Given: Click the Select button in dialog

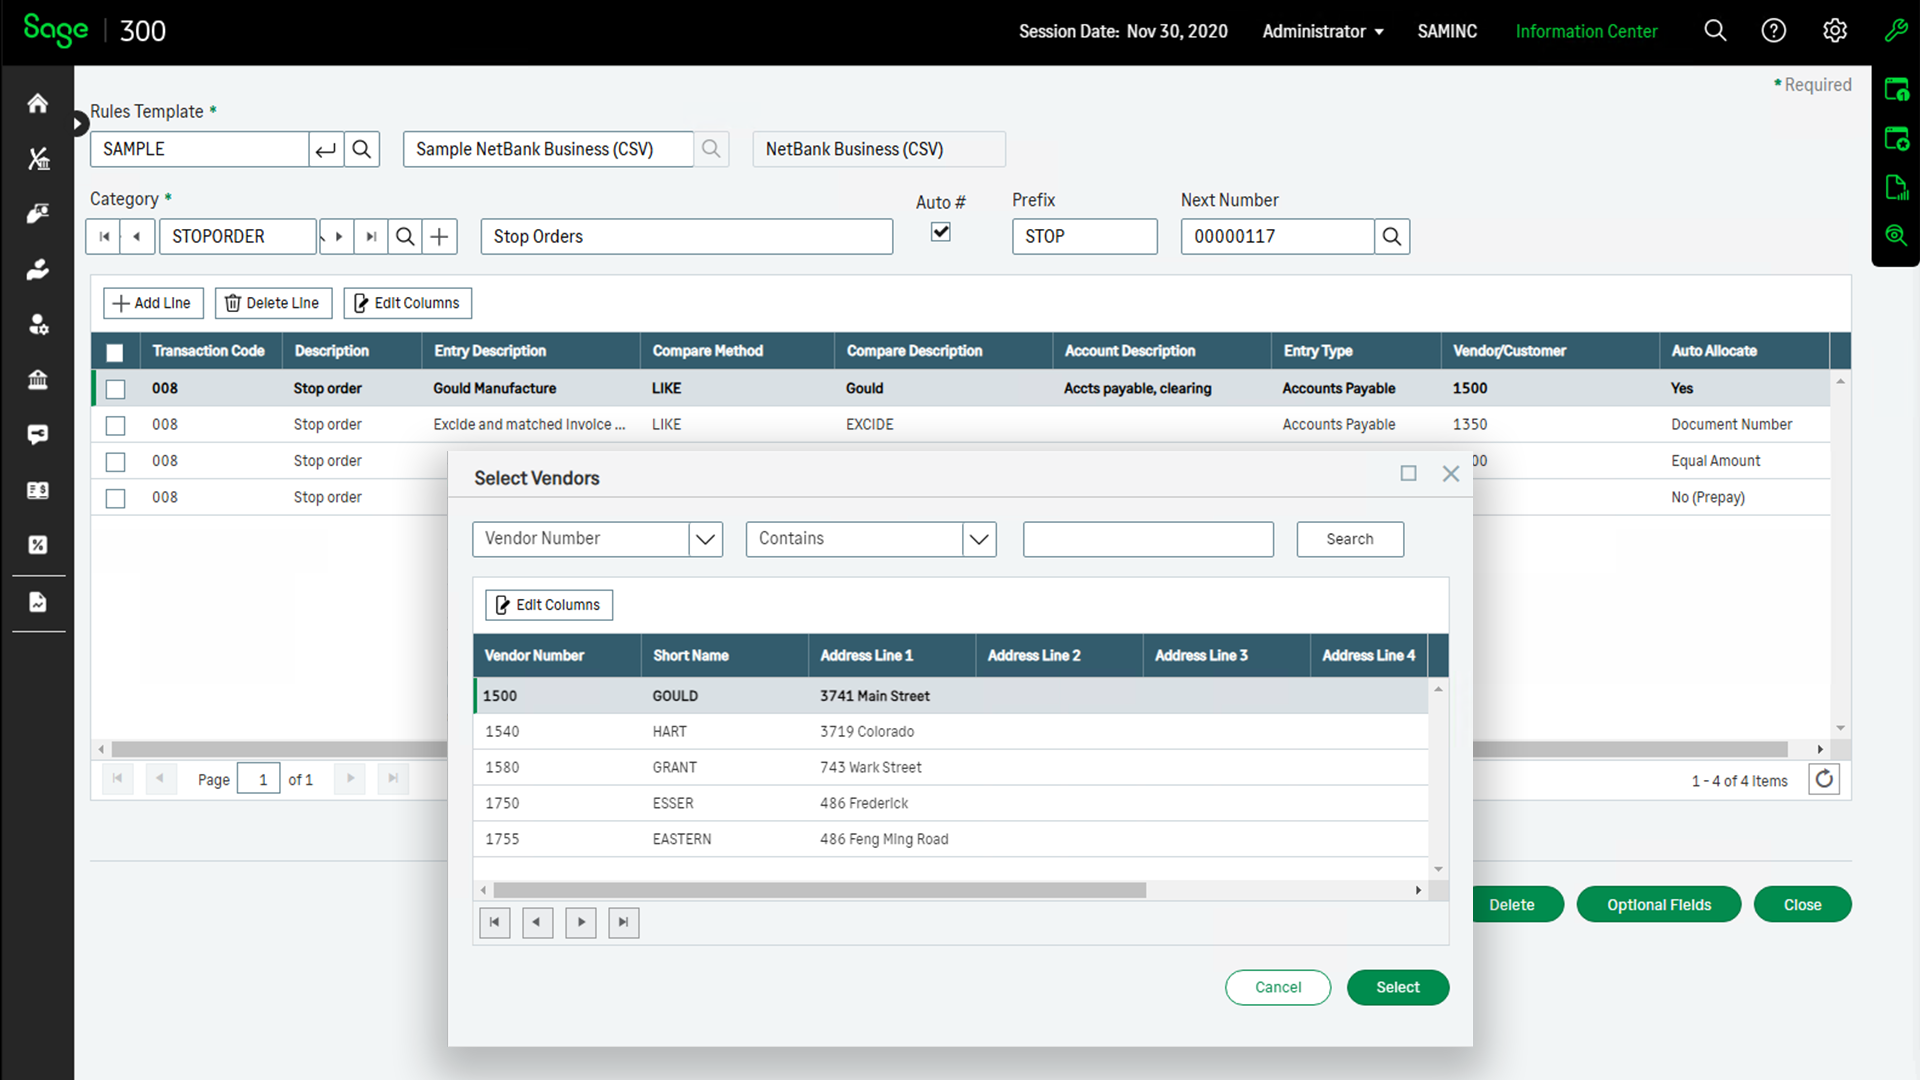Looking at the screenshot, I should [x=1397, y=987].
